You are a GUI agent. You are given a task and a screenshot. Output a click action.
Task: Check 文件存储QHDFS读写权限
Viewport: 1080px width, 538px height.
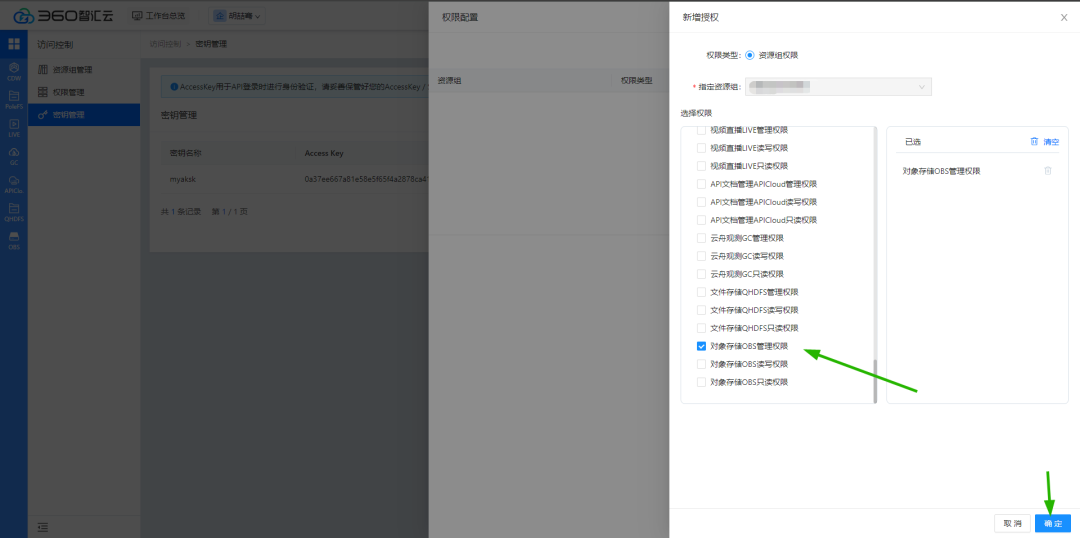point(701,310)
